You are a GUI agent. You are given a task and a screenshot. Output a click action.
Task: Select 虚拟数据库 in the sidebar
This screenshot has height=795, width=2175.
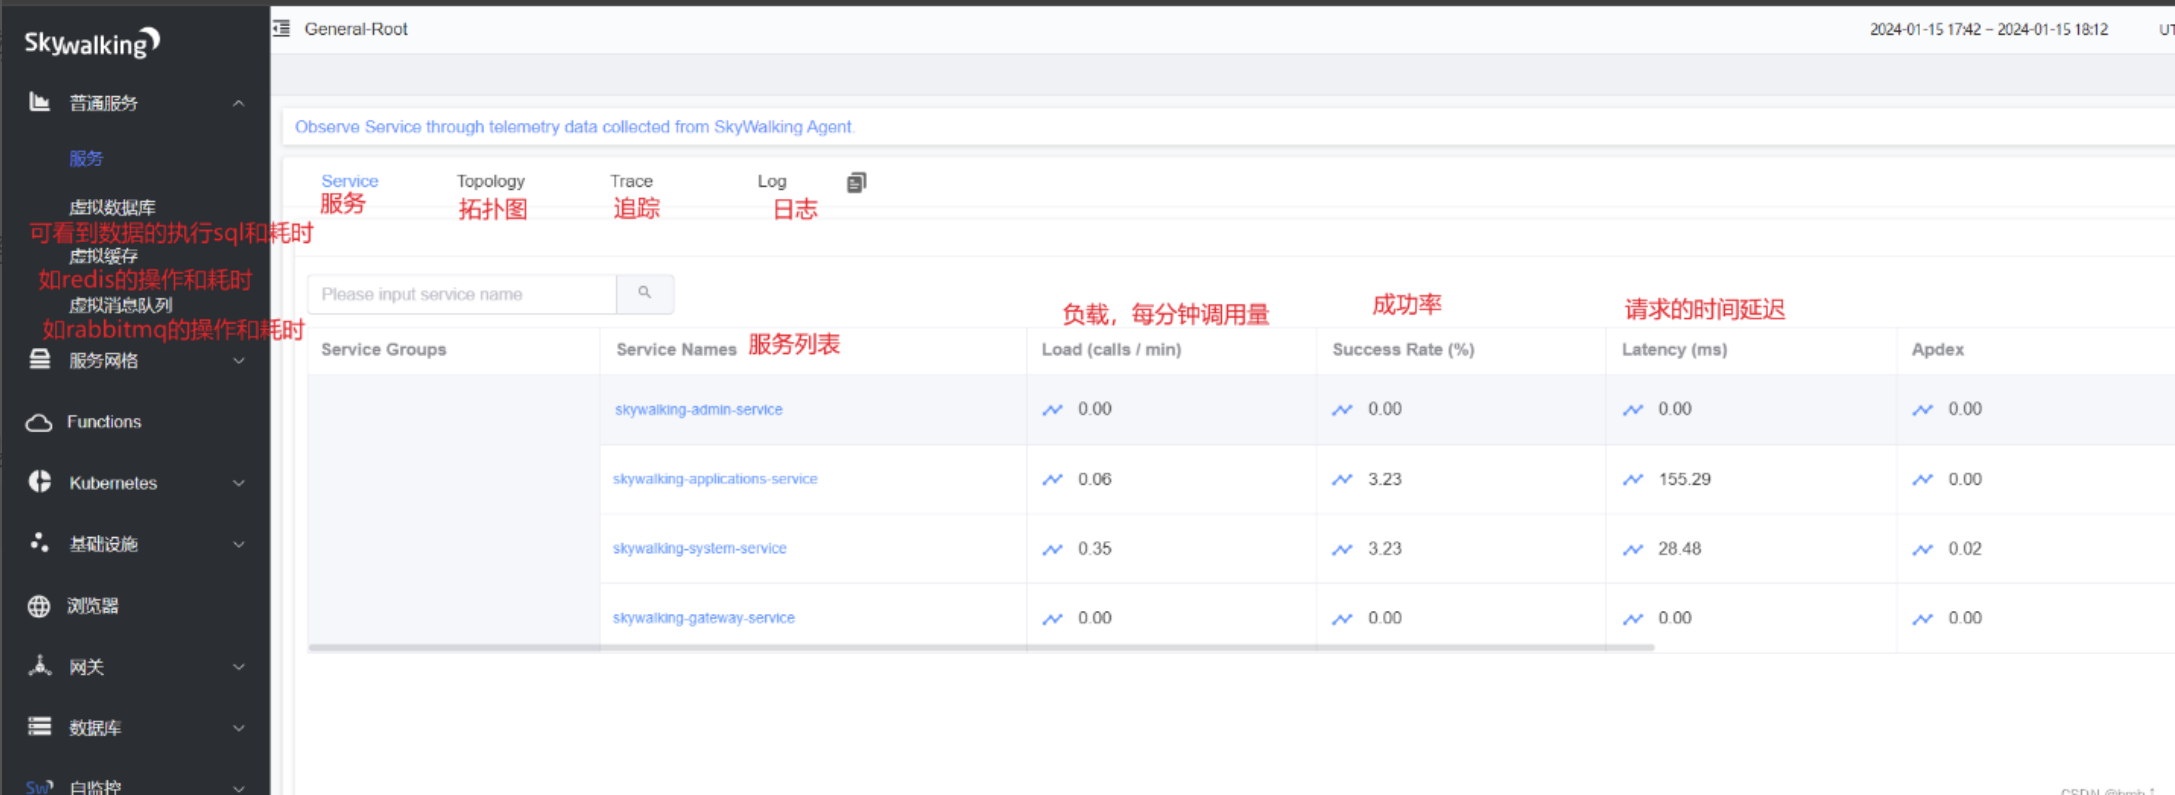[x=112, y=207]
